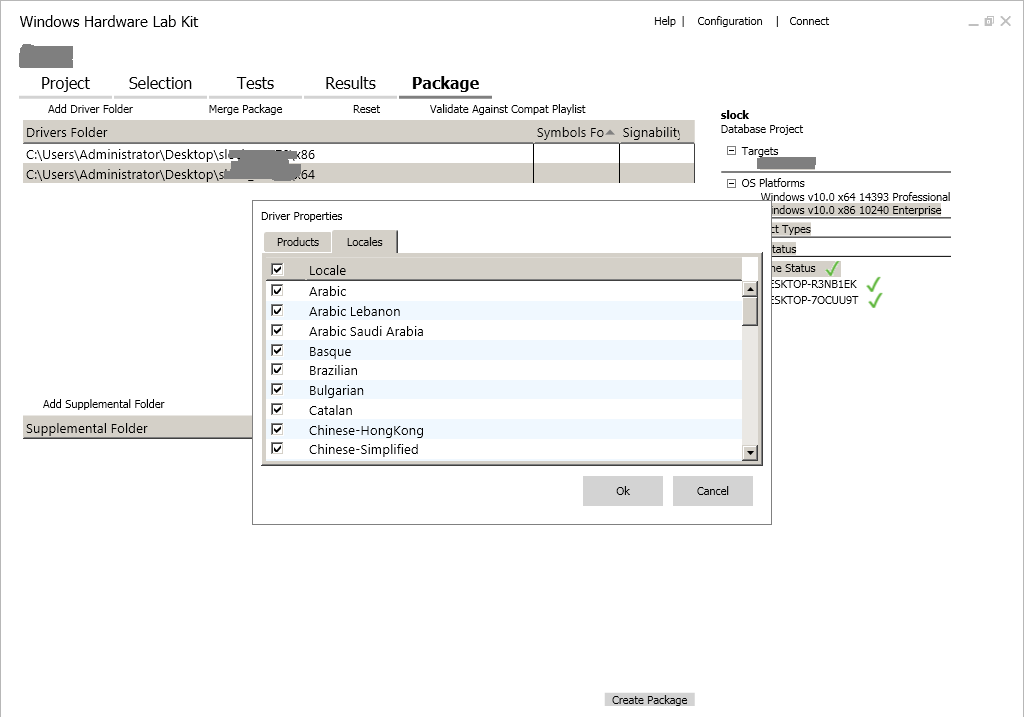Image resolution: width=1024 pixels, height=717 pixels.
Task: Collapse the Targets section
Action: coord(731,151)
